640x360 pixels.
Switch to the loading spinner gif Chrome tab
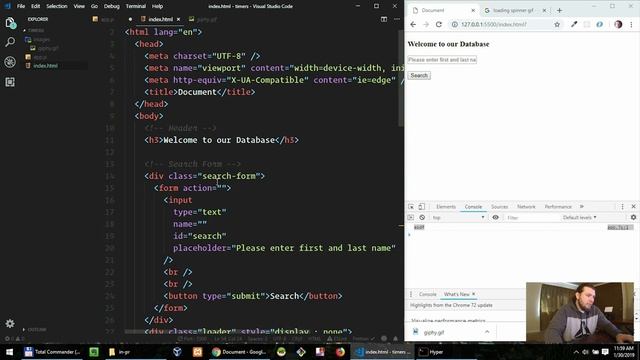pos(513,10)
